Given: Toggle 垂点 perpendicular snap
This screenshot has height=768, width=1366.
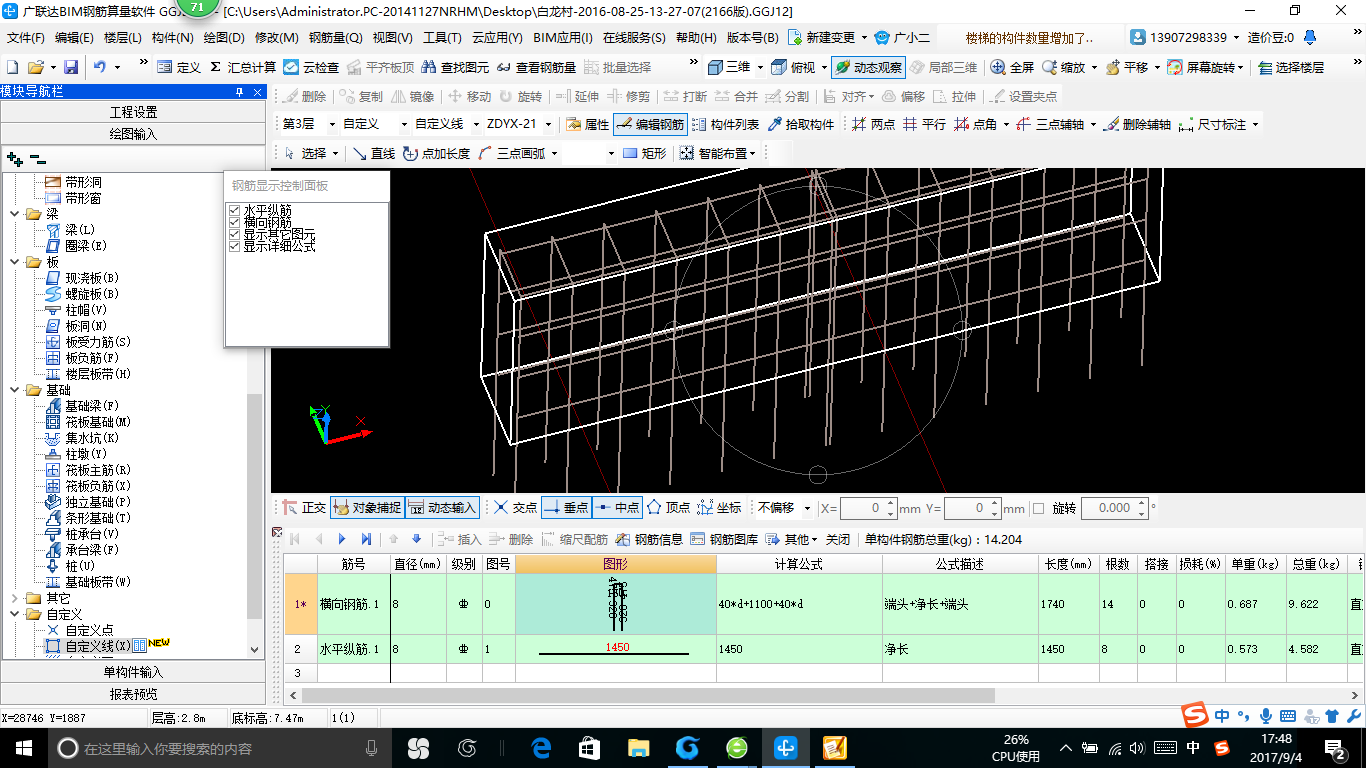Looking at the screenshot, I should coord(566,508).
